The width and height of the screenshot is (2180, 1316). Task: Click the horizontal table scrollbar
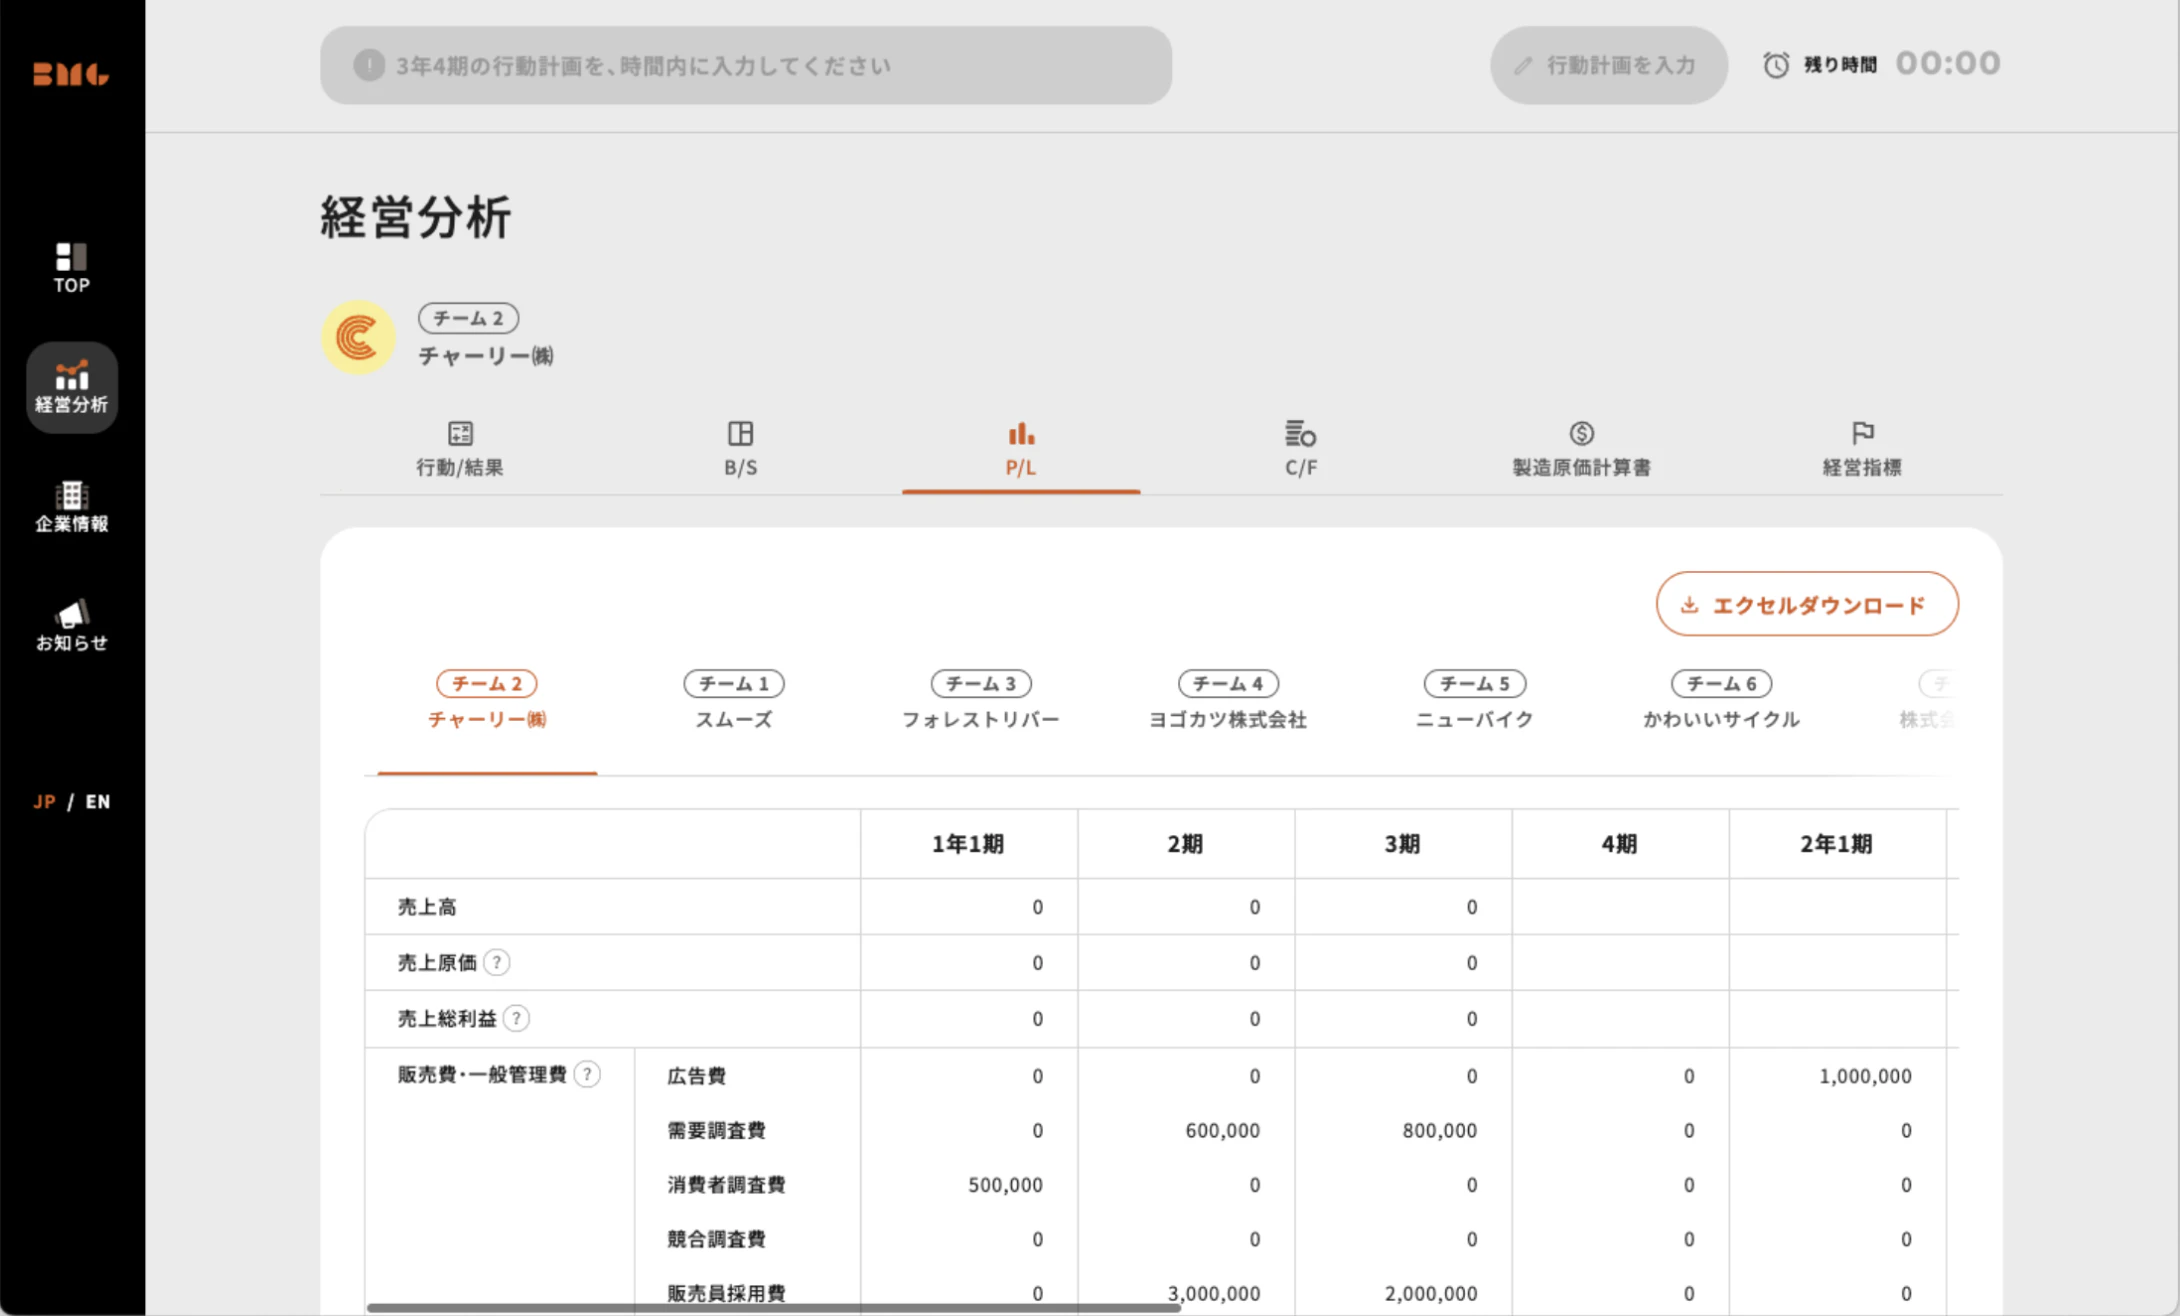[x=773, y=1307]
